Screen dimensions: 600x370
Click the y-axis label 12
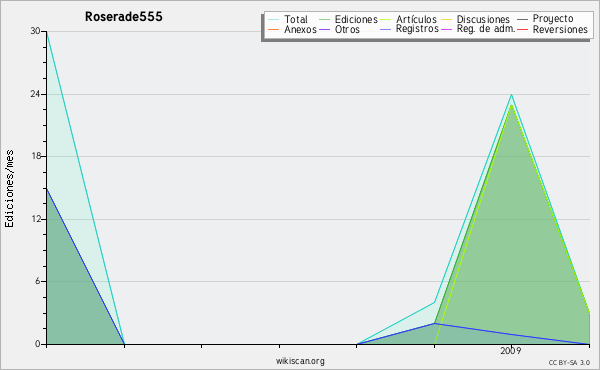click(x=36, y=218)
